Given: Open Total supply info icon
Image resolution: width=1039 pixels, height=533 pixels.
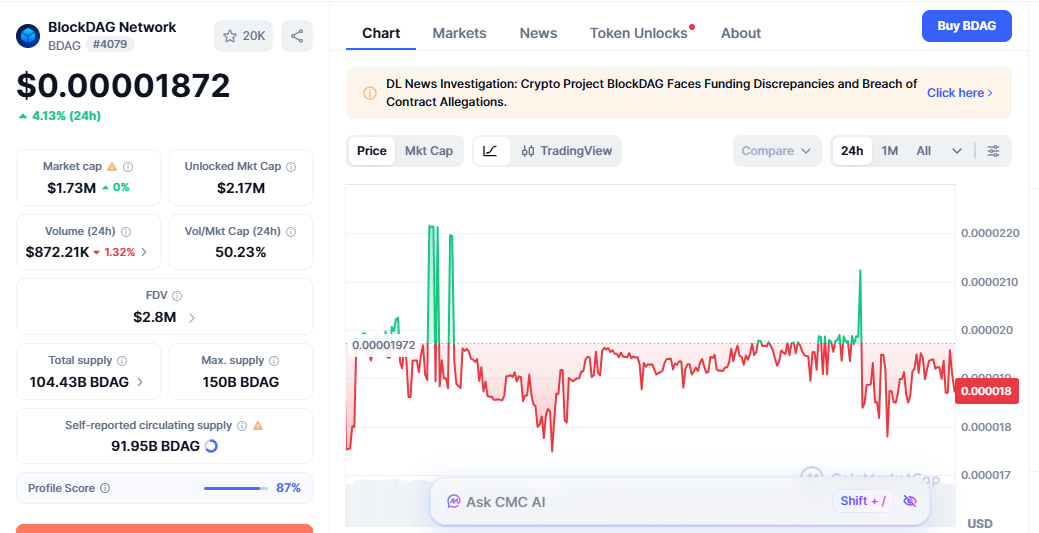Looking at the screenshot, I should 122,361.
